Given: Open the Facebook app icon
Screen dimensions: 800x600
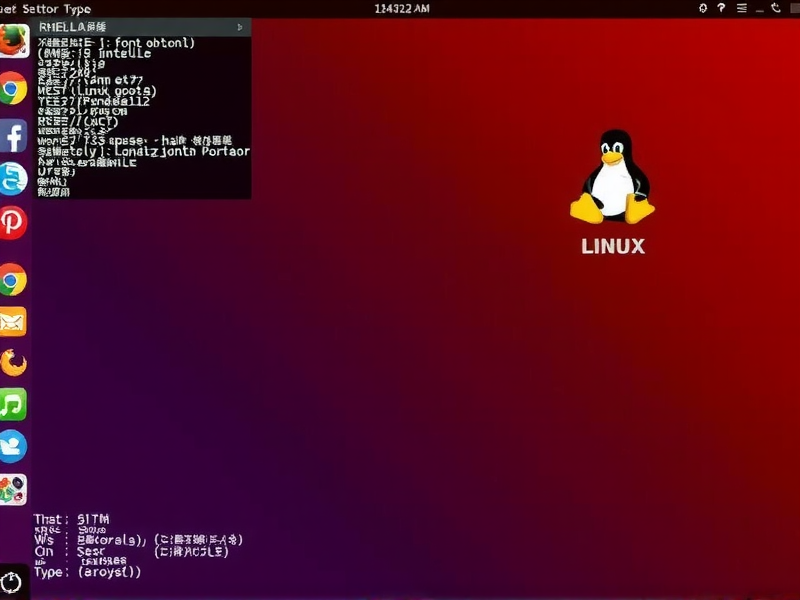Looking at the screenshot, I should [12, 137].
